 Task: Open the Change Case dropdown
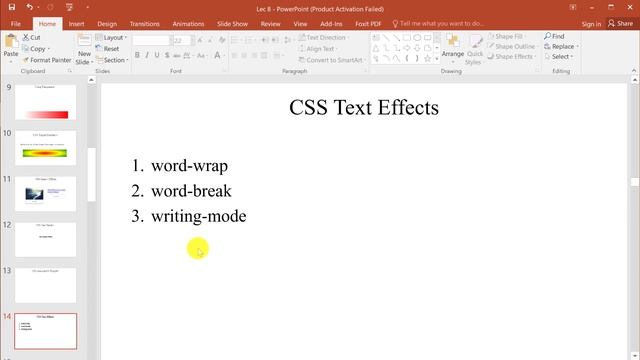[202, 55]
